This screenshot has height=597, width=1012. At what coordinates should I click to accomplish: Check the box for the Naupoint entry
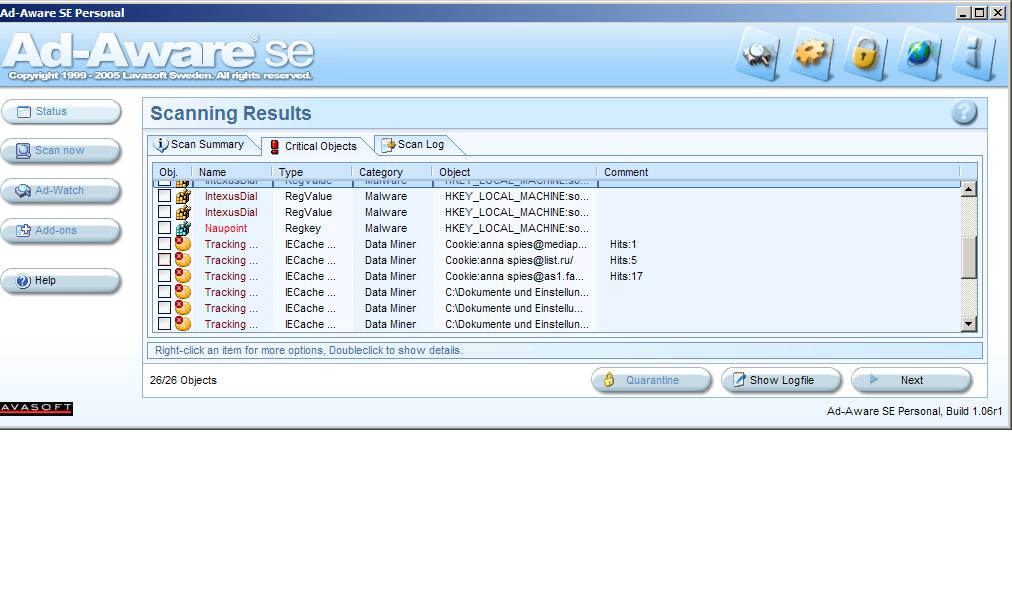(165, 228)
